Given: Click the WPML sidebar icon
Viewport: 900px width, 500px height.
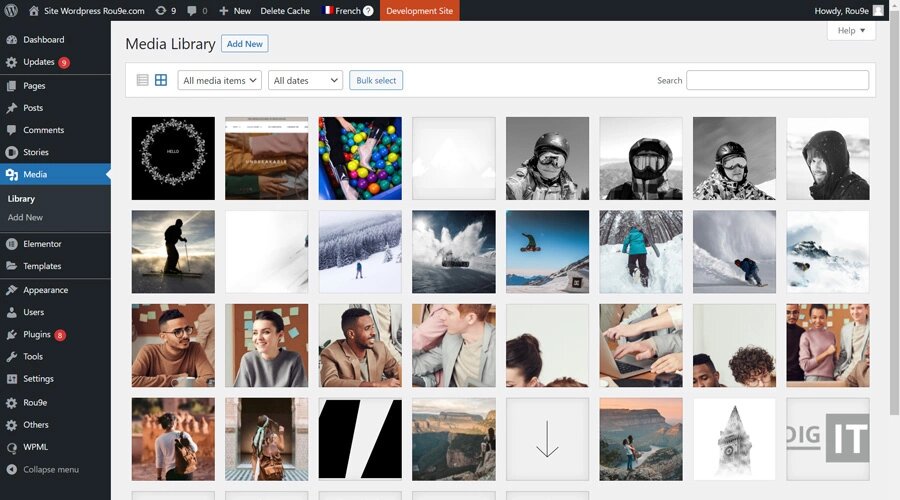Looking at the screenshot, I should pos(11,447).
